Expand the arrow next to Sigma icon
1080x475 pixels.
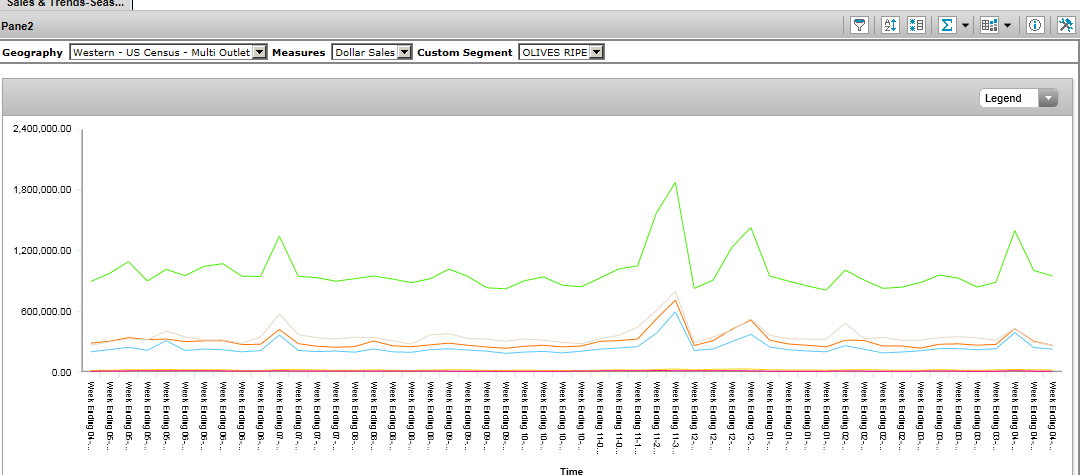coord(965,26)
